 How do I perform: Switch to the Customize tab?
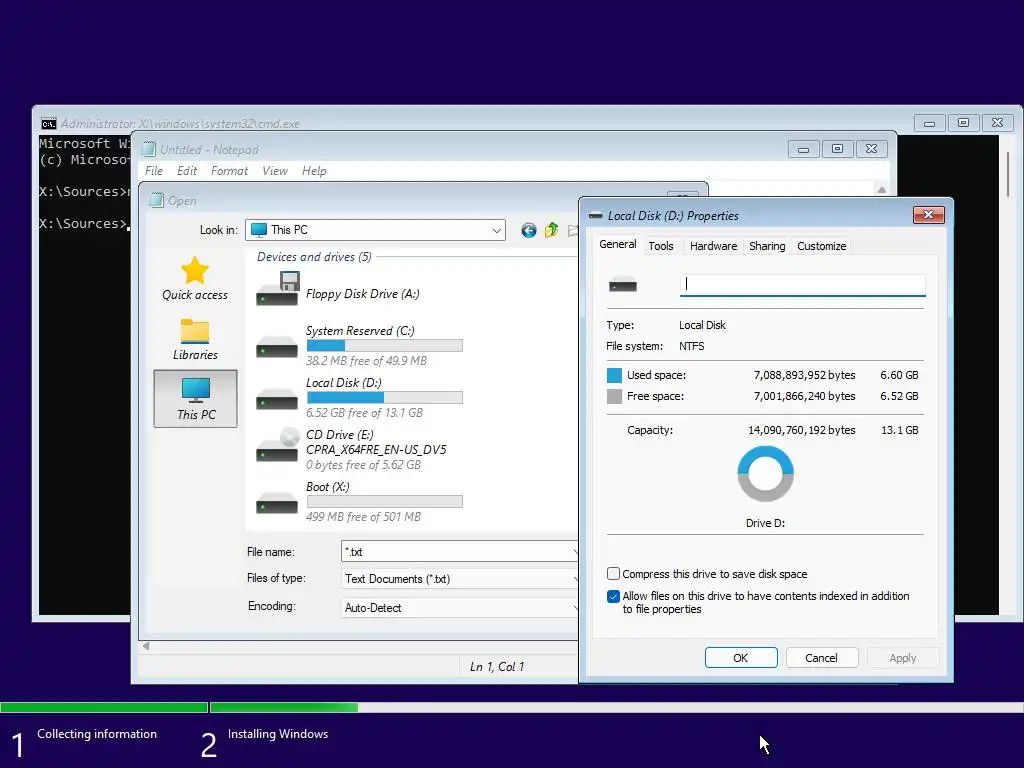click(822, 246)
